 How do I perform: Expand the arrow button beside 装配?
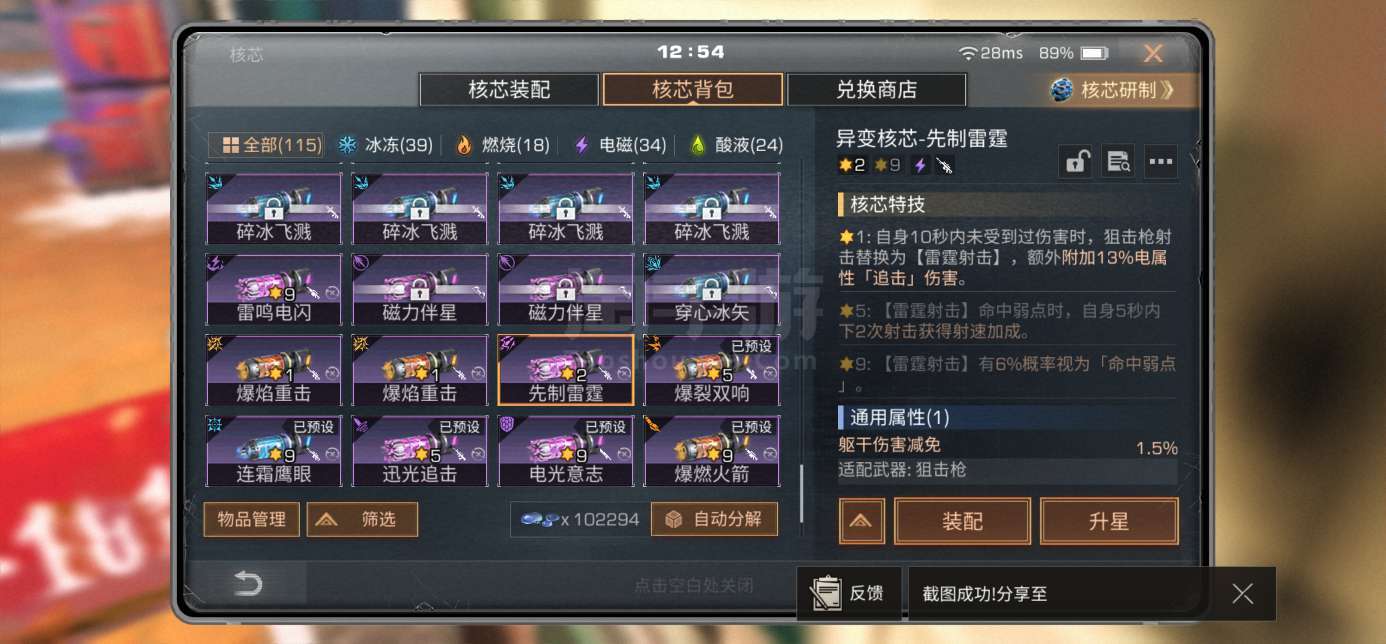pos(862,521)
